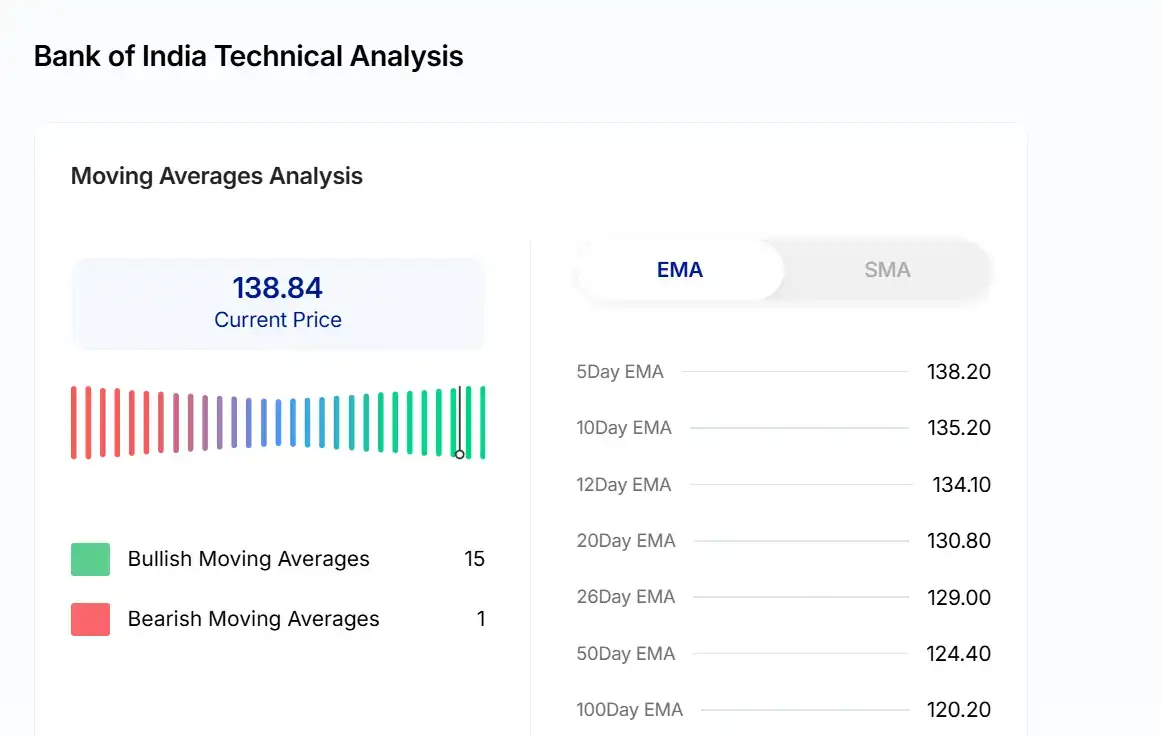Select the 100Day EMA label
Screen dimensions: 1161x736
click(x=630, y=710)
